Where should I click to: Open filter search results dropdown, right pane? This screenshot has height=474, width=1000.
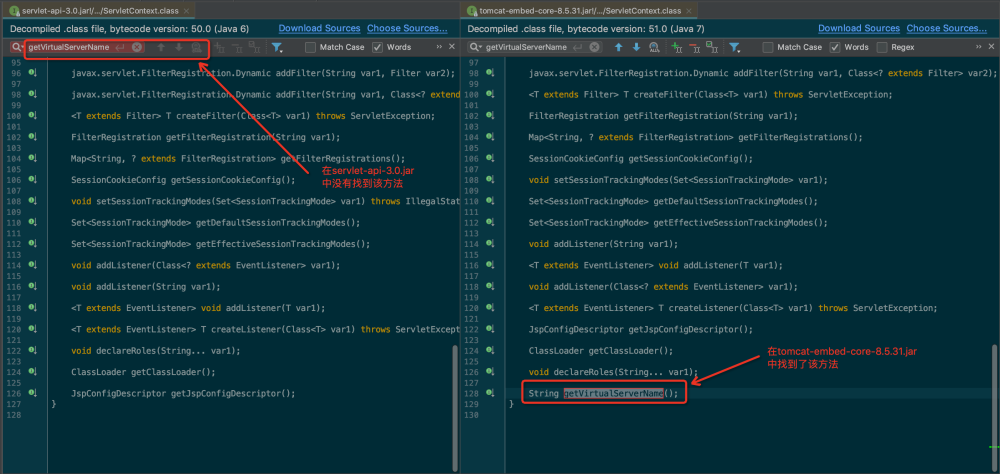coord(735,47)
